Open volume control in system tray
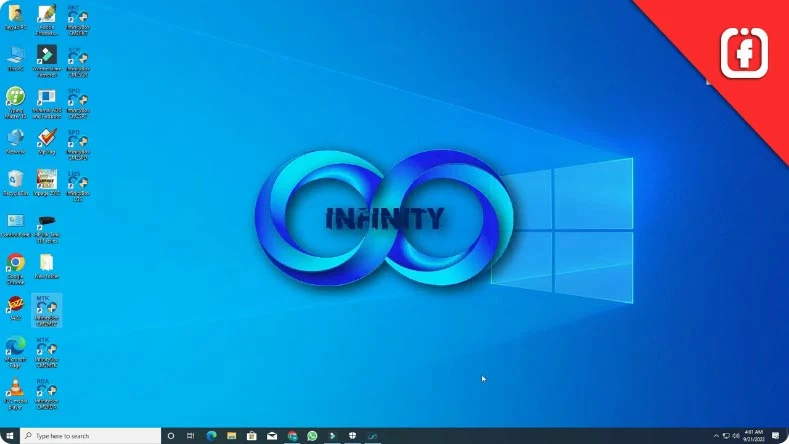Screen dimensions: 789x444 pyautogui.click(x=736, y=436)
